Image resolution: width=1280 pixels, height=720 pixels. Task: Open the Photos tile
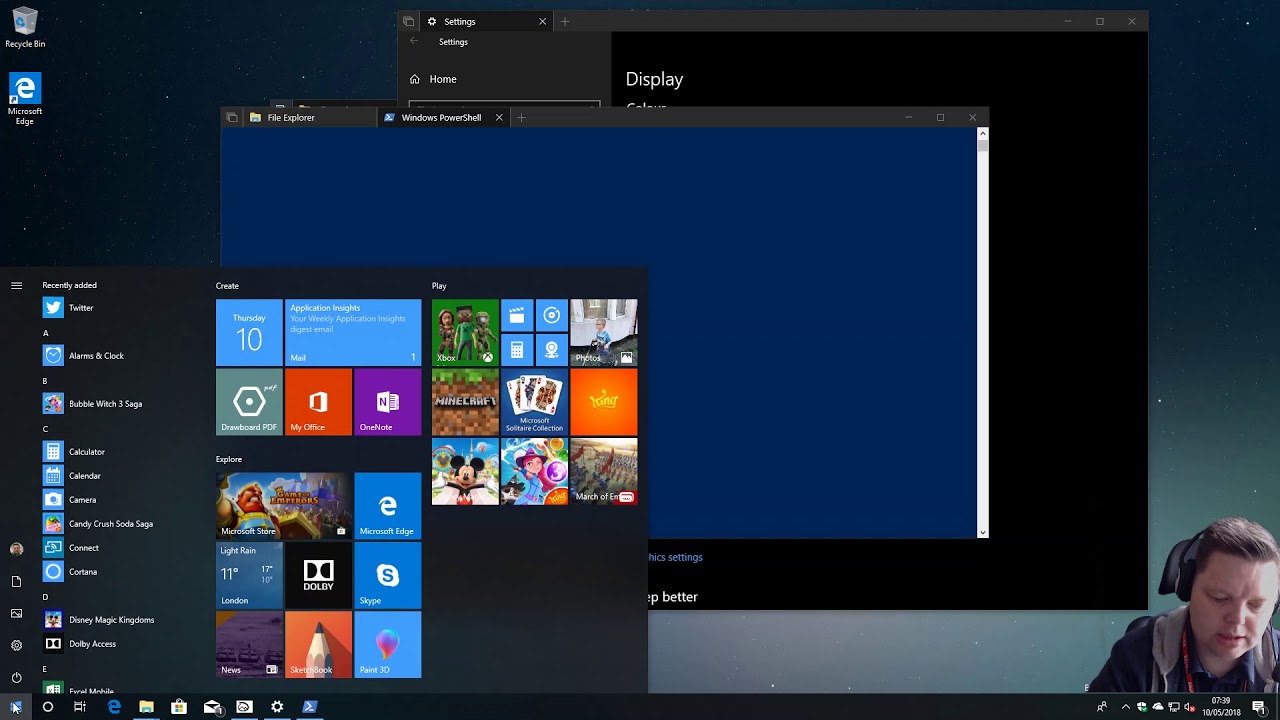[604, 332]
